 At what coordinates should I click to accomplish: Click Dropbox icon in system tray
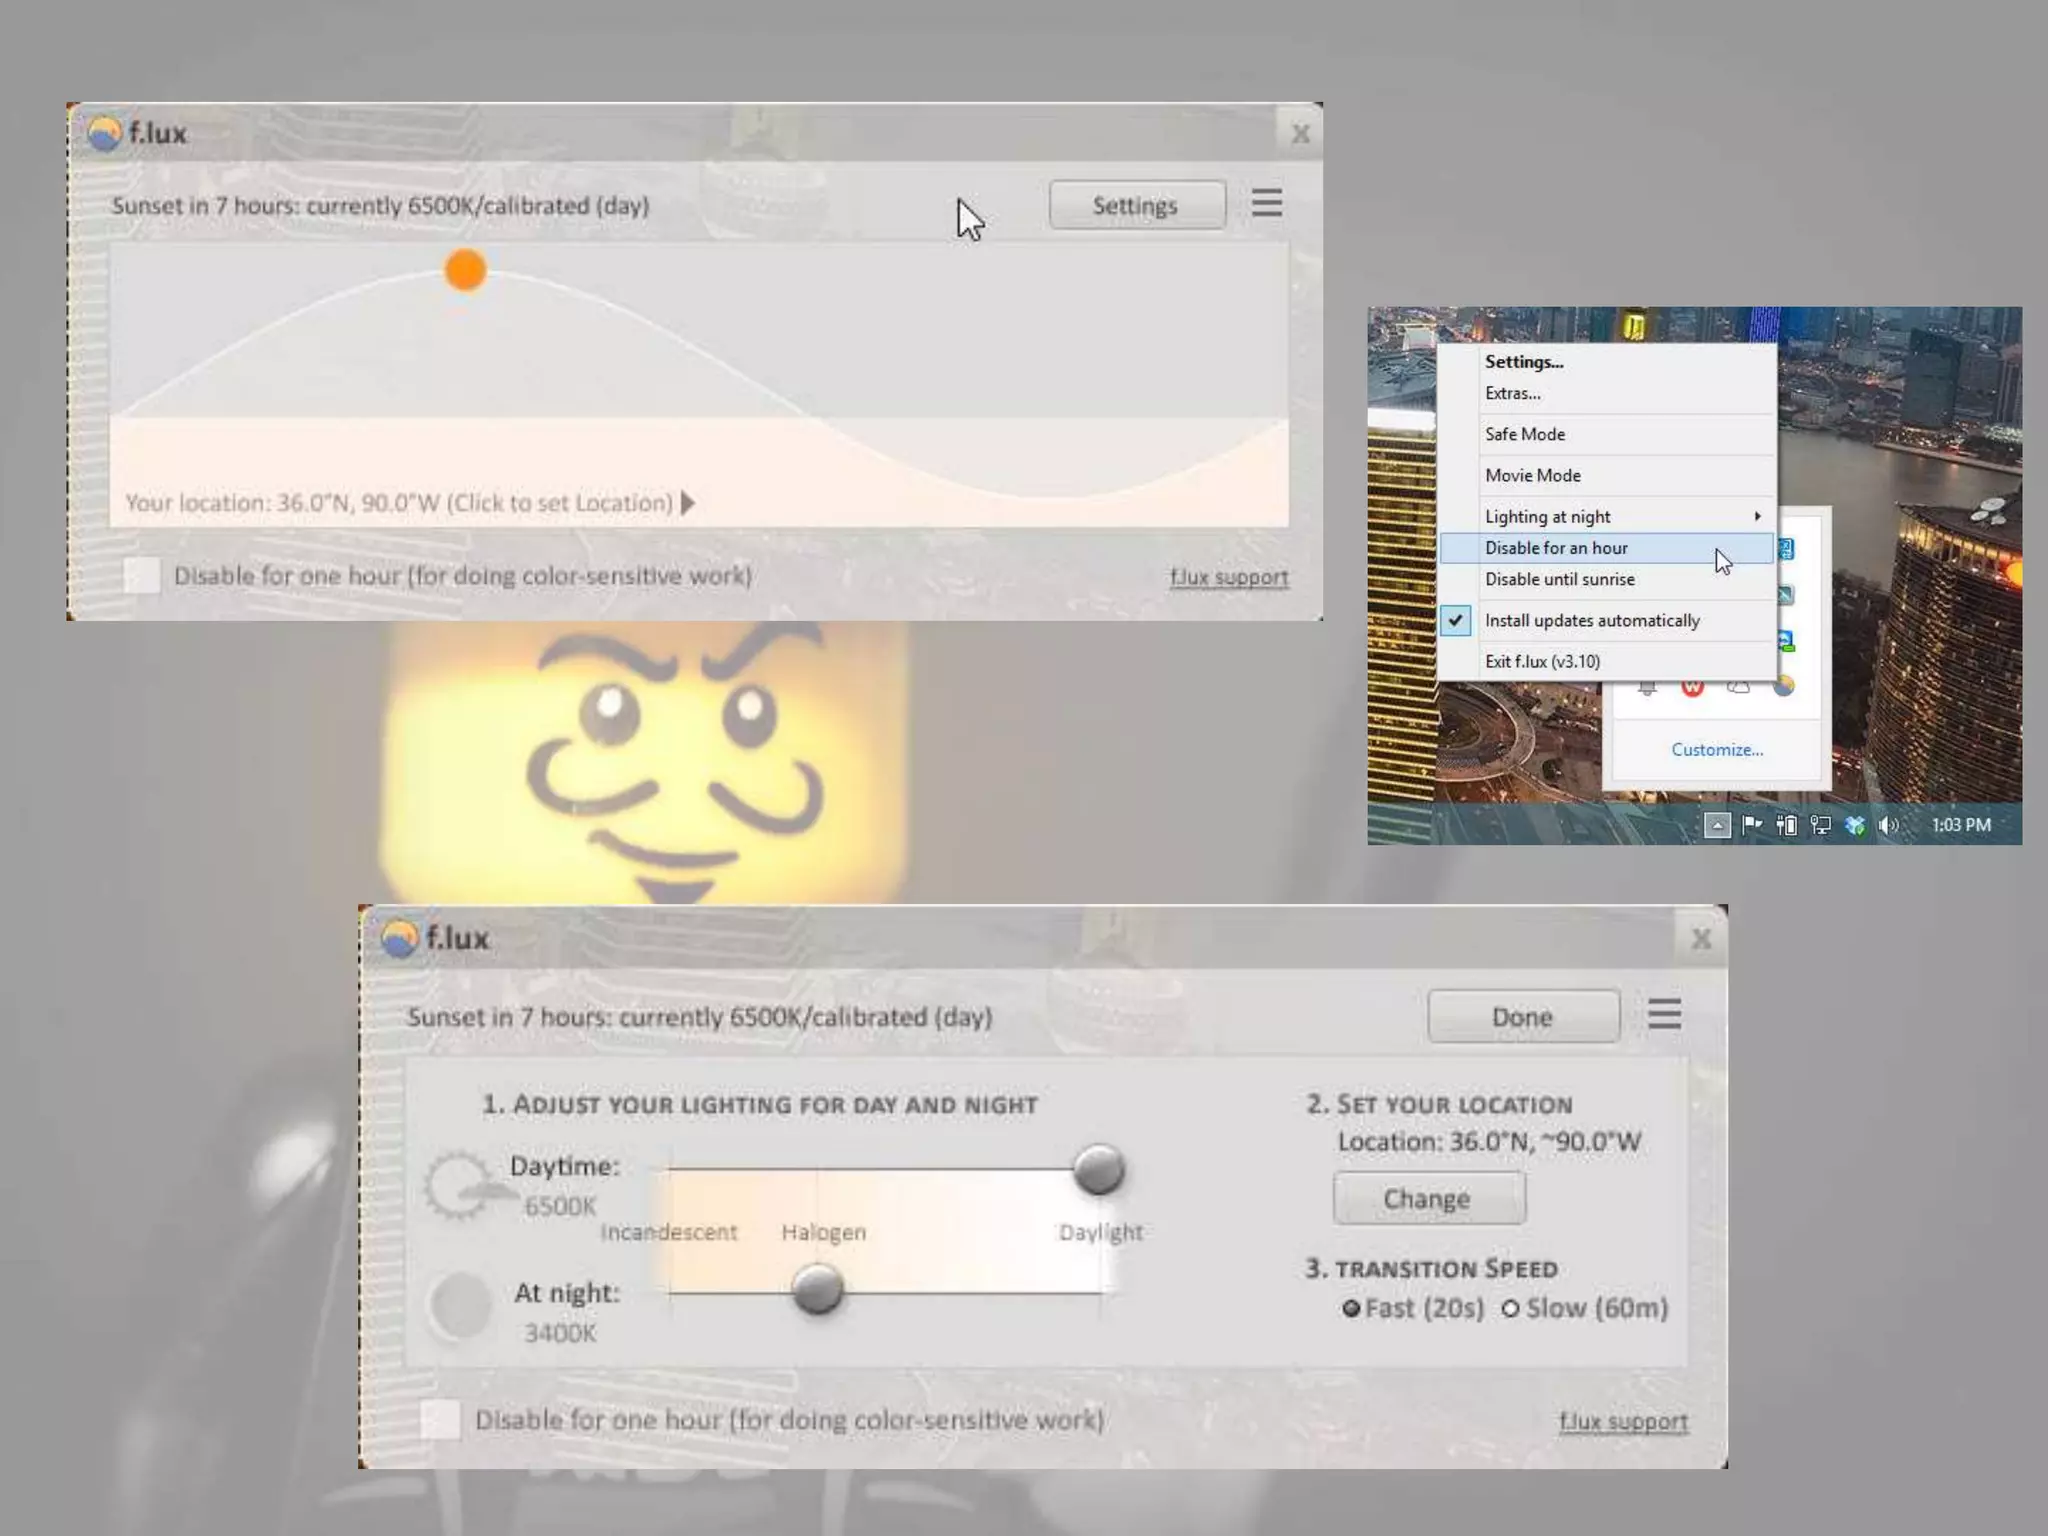coord(1854,825)
